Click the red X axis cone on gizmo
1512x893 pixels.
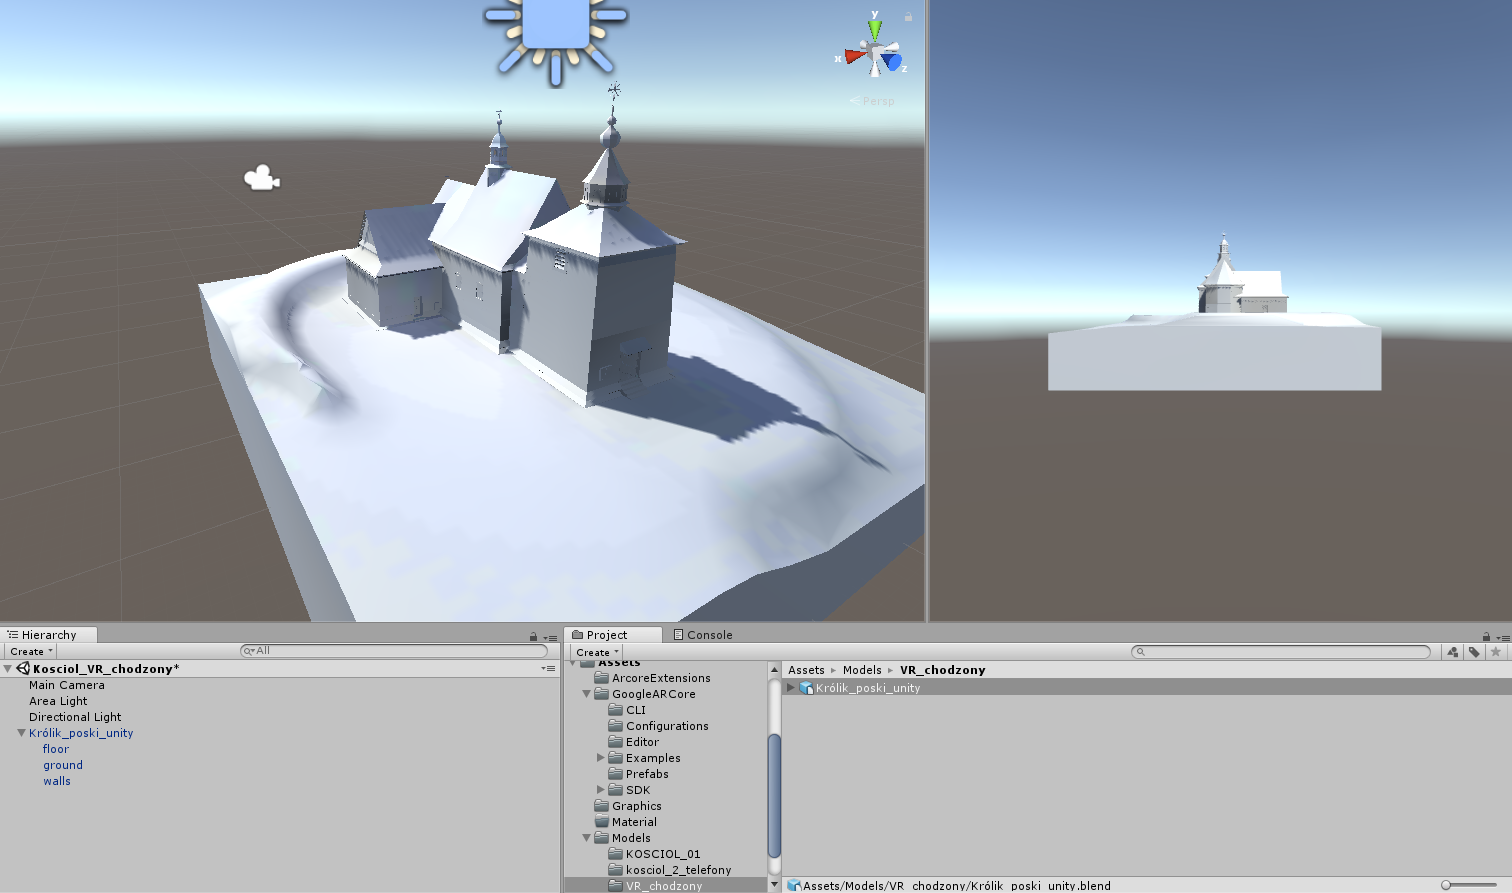pos(853,56)
